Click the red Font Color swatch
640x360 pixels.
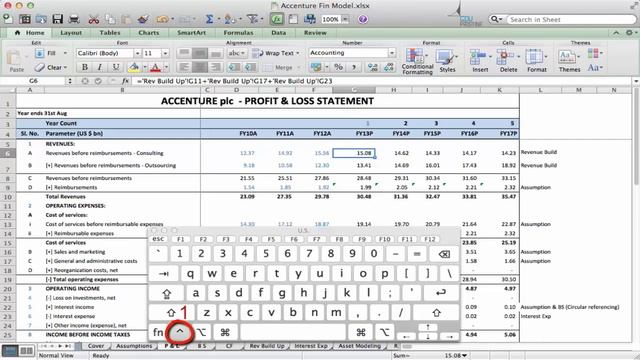click(x=156, y=67)
